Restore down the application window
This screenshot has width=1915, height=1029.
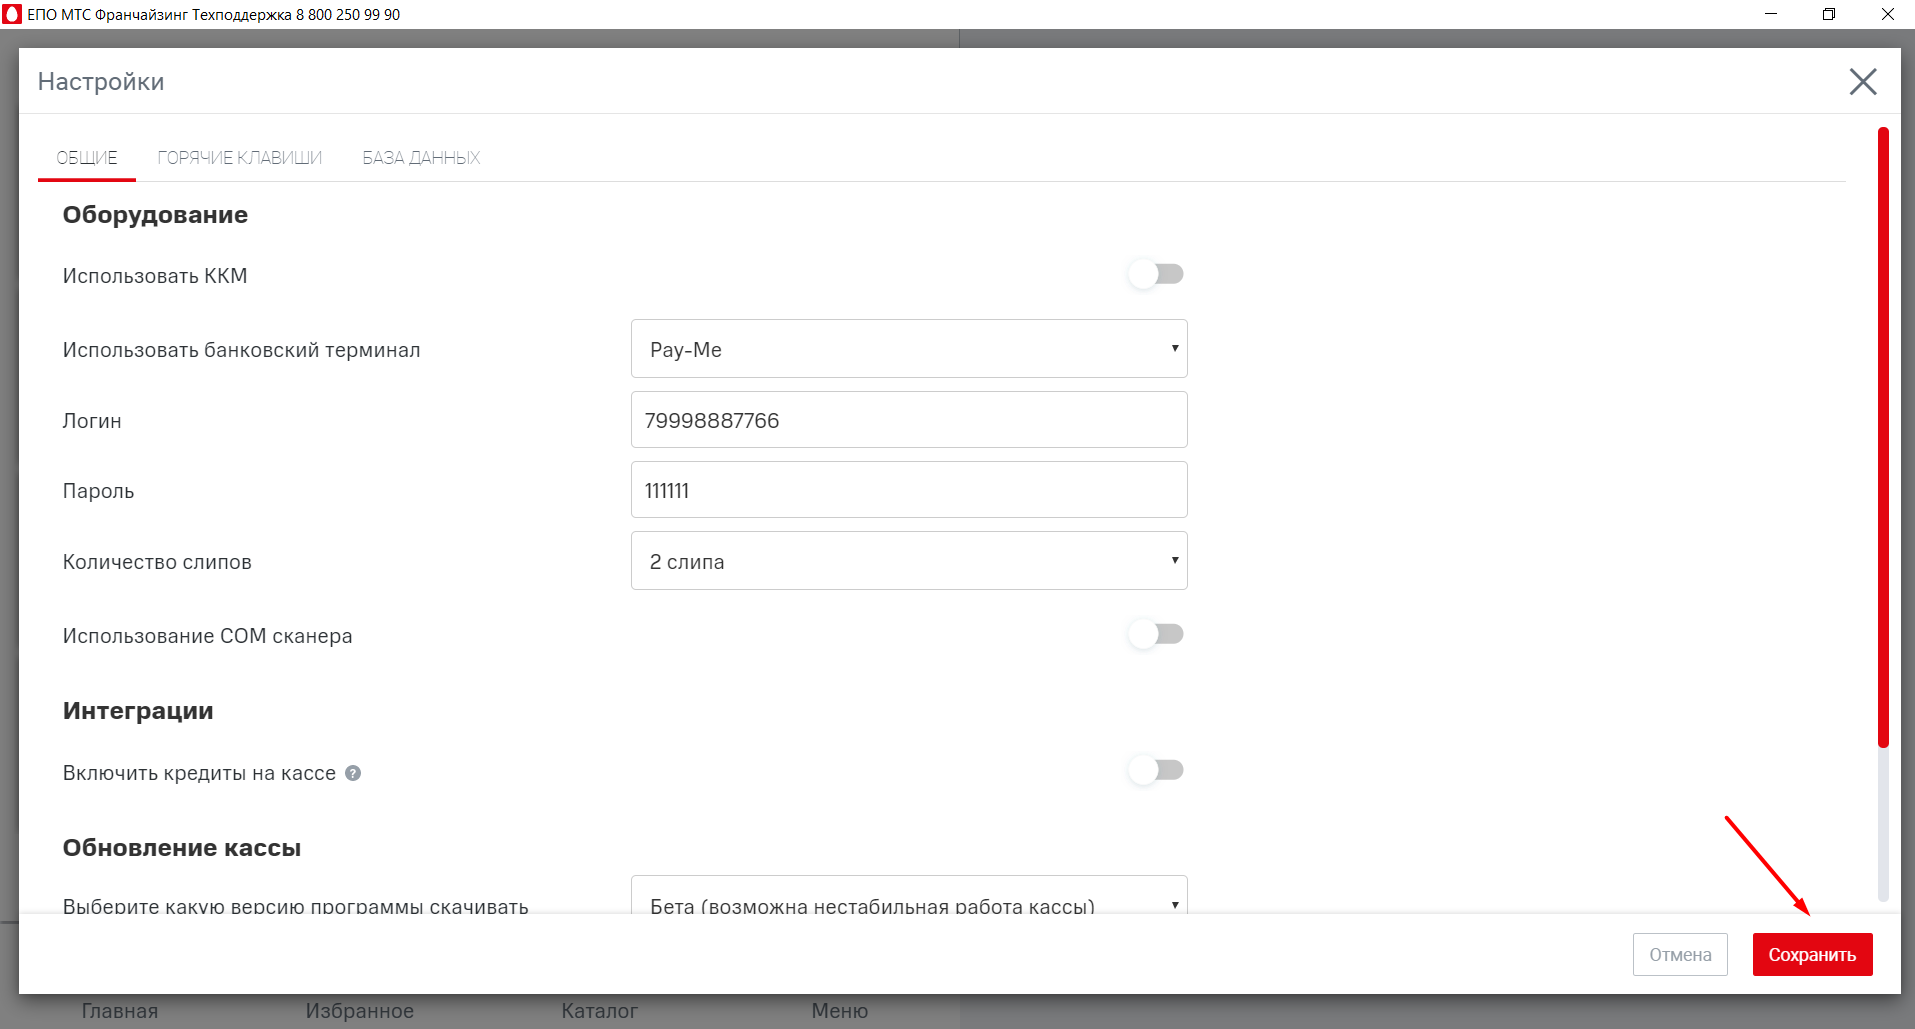tap(1829, 14)
